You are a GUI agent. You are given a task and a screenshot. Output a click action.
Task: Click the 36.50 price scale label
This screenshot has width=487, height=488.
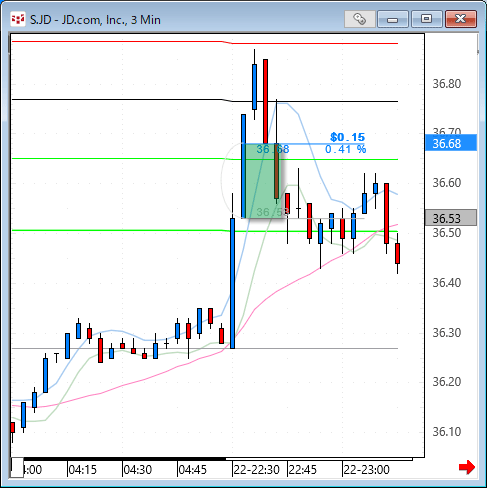tap(447, 233)
